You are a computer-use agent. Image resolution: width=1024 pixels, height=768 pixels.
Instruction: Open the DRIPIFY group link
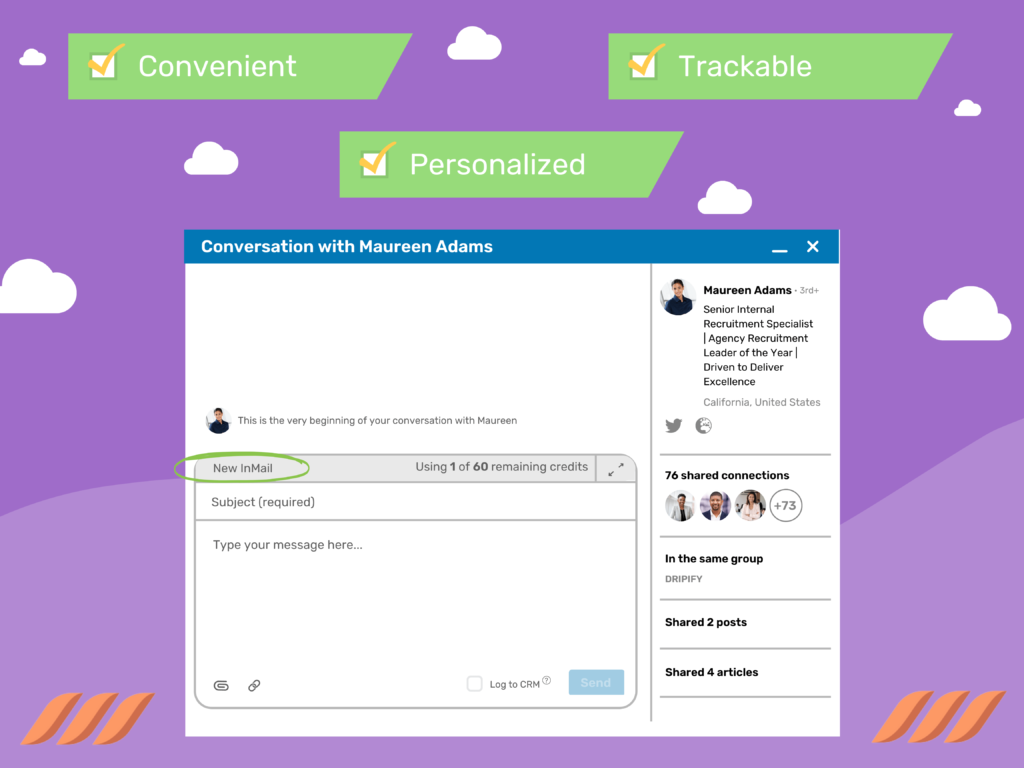tap(685, 578)
